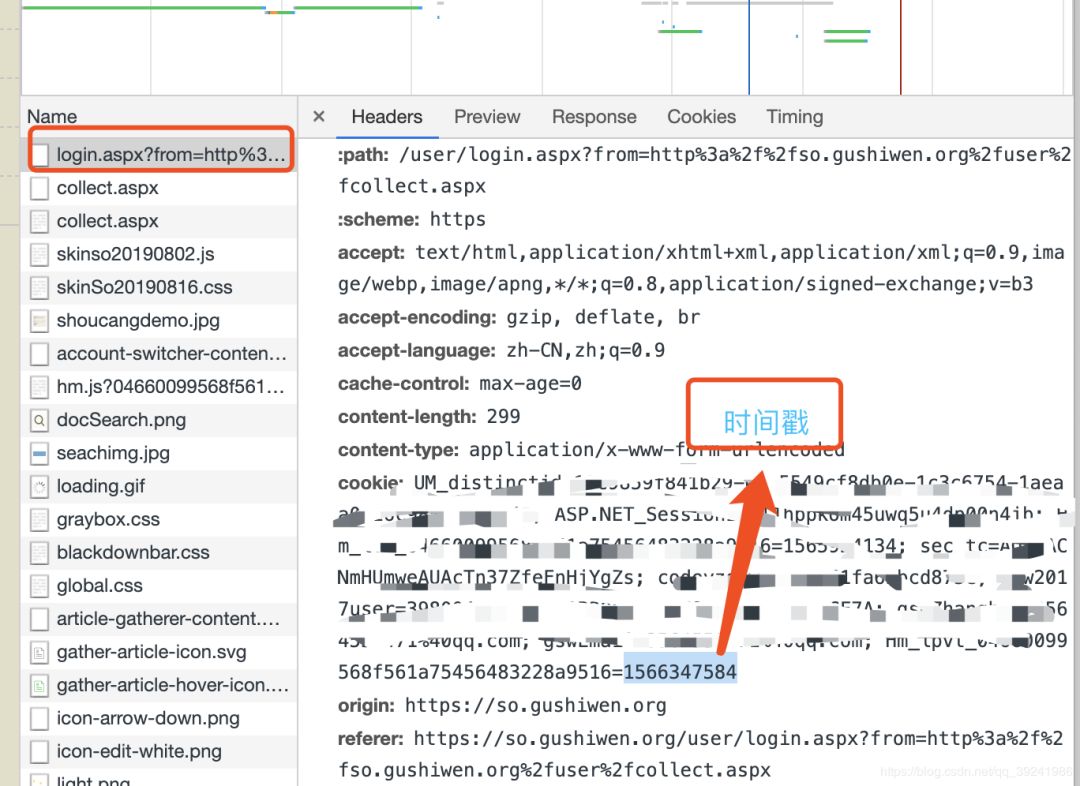Viewport: 1080px width, 786px height.
Task: Select the login.aspx?from=http%3 request
Action: click(x=160, y=154)
